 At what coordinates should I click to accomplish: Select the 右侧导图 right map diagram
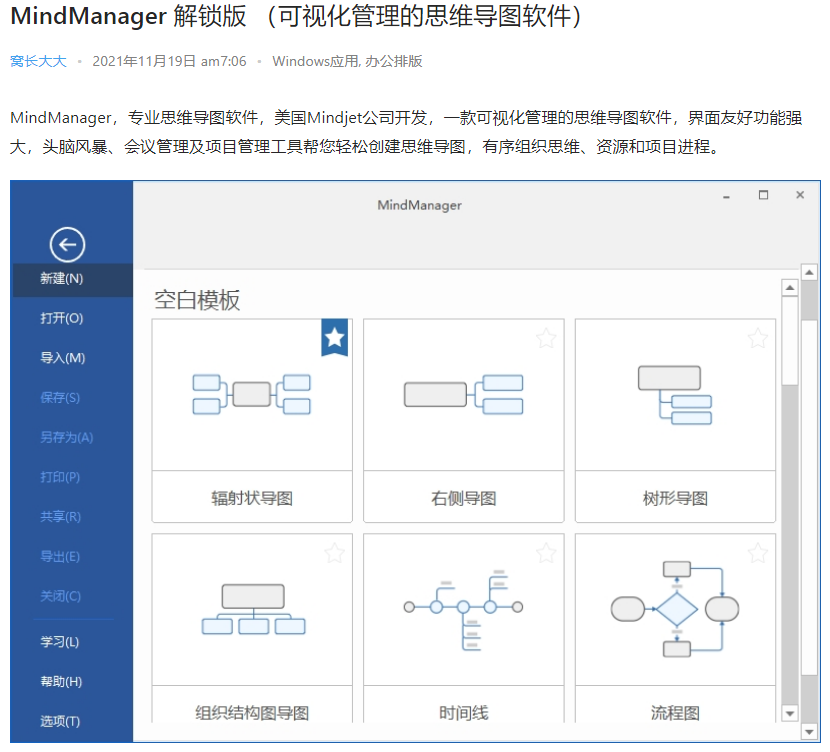[x=463, y=395]
